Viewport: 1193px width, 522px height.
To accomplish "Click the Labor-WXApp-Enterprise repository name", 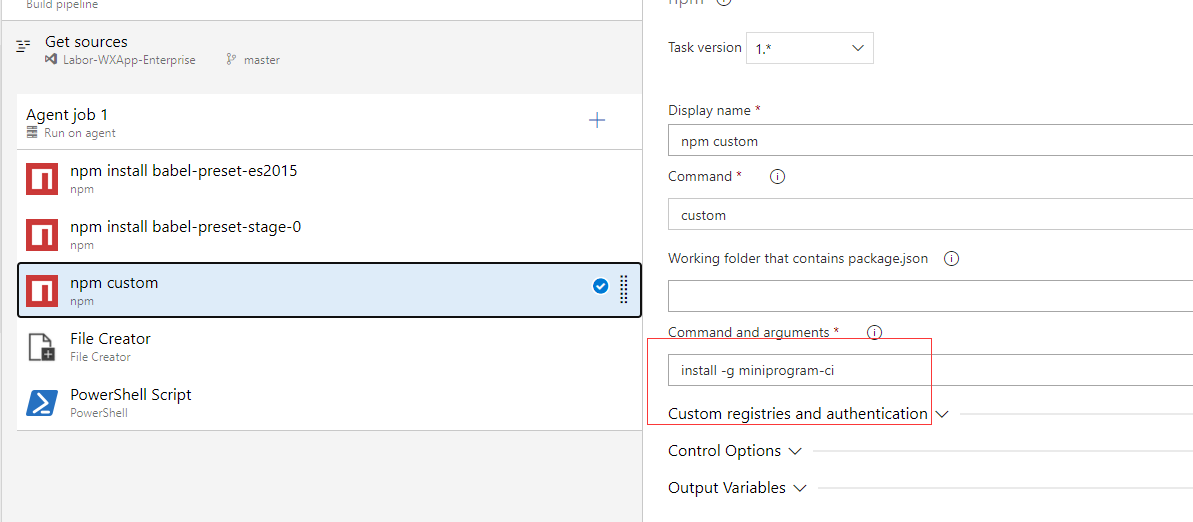I will [x=129, y=60].
